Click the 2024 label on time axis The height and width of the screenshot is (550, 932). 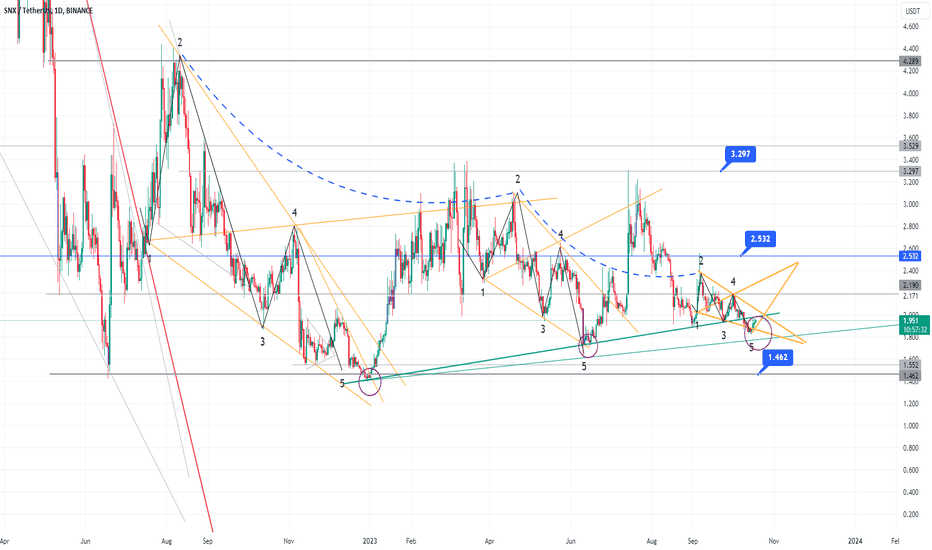[855, 541]
